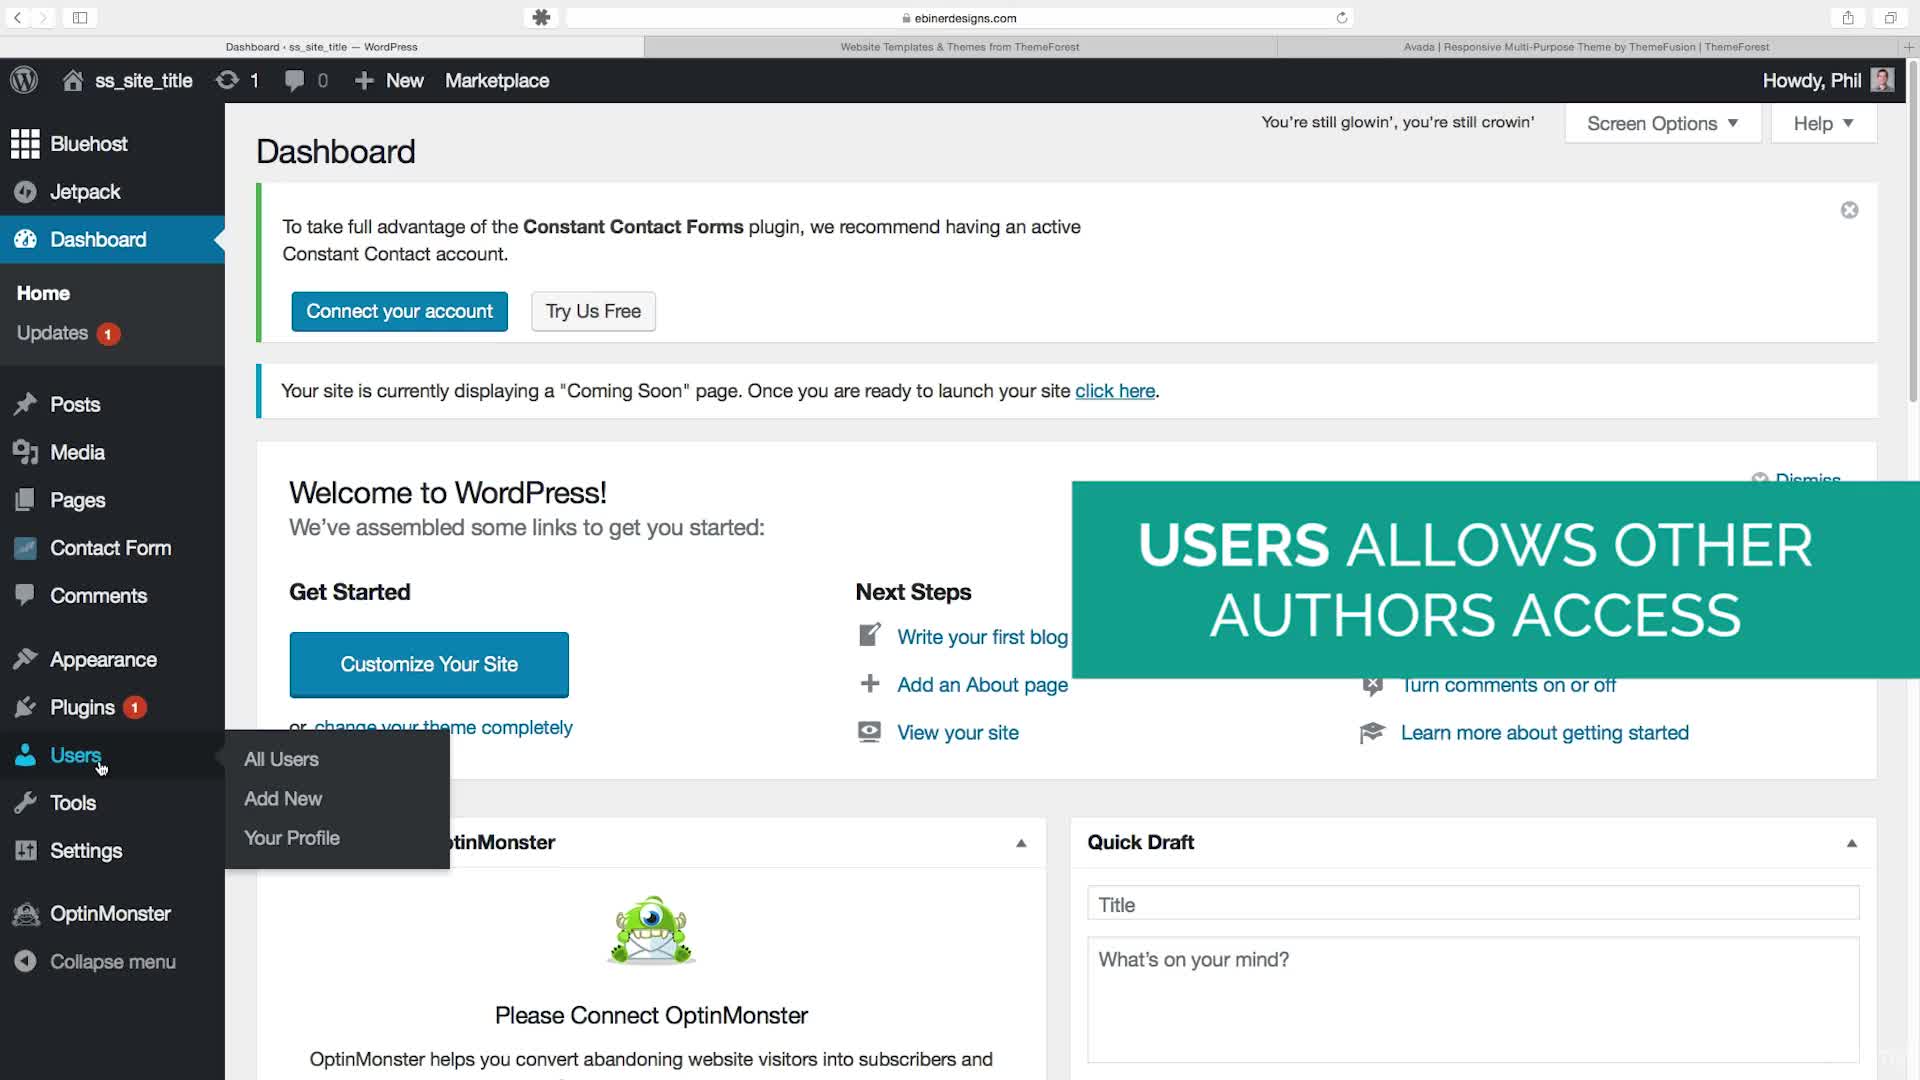Follow the click here launch link
This screenshot has width=1920, height=1080.
coord(1115,391)
